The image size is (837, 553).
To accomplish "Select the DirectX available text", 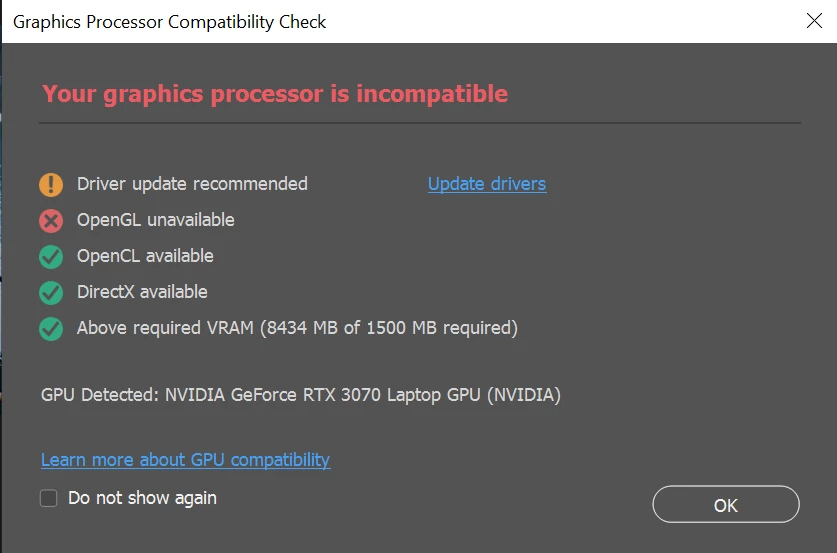I will (x=142, y=292).
